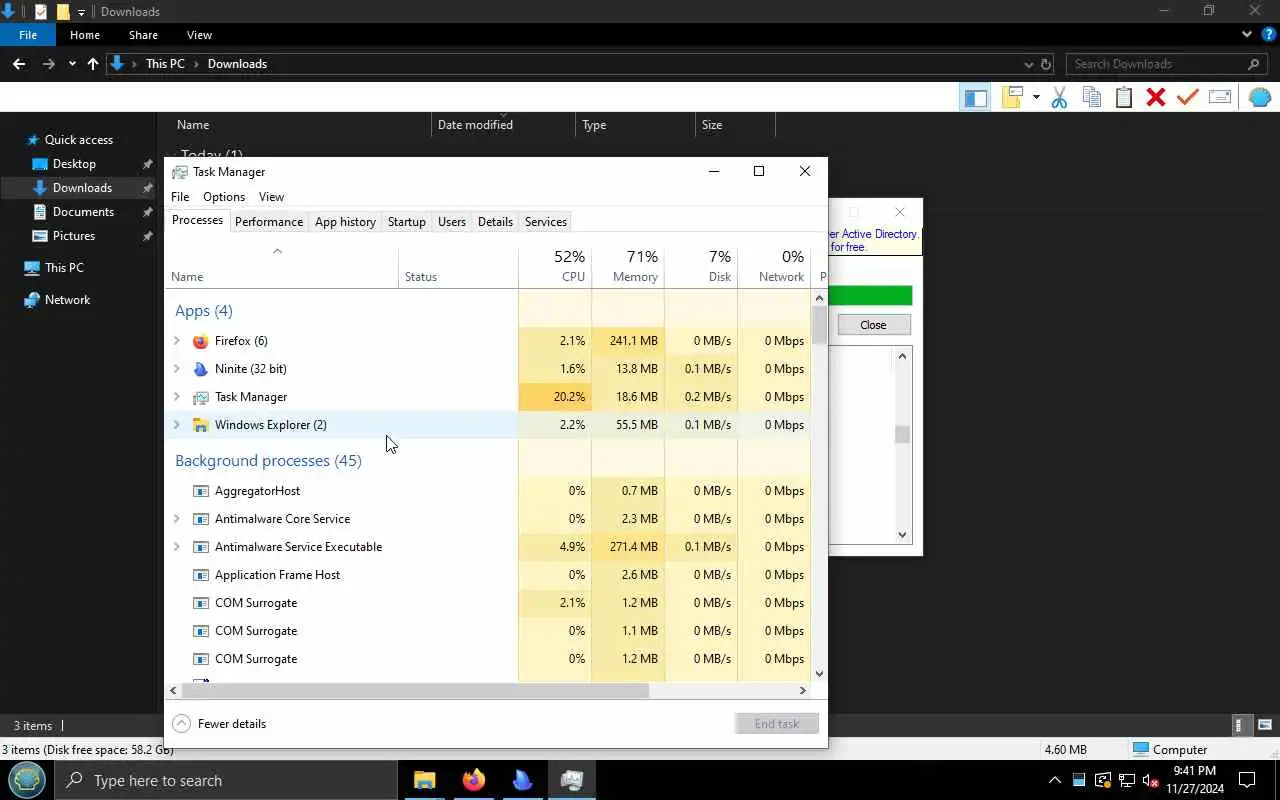The height and width of the screenshot is (800, 1280).
Task: Click the Preview pane icon in Explorer toolbar
Action: click(x=975, y=97)
